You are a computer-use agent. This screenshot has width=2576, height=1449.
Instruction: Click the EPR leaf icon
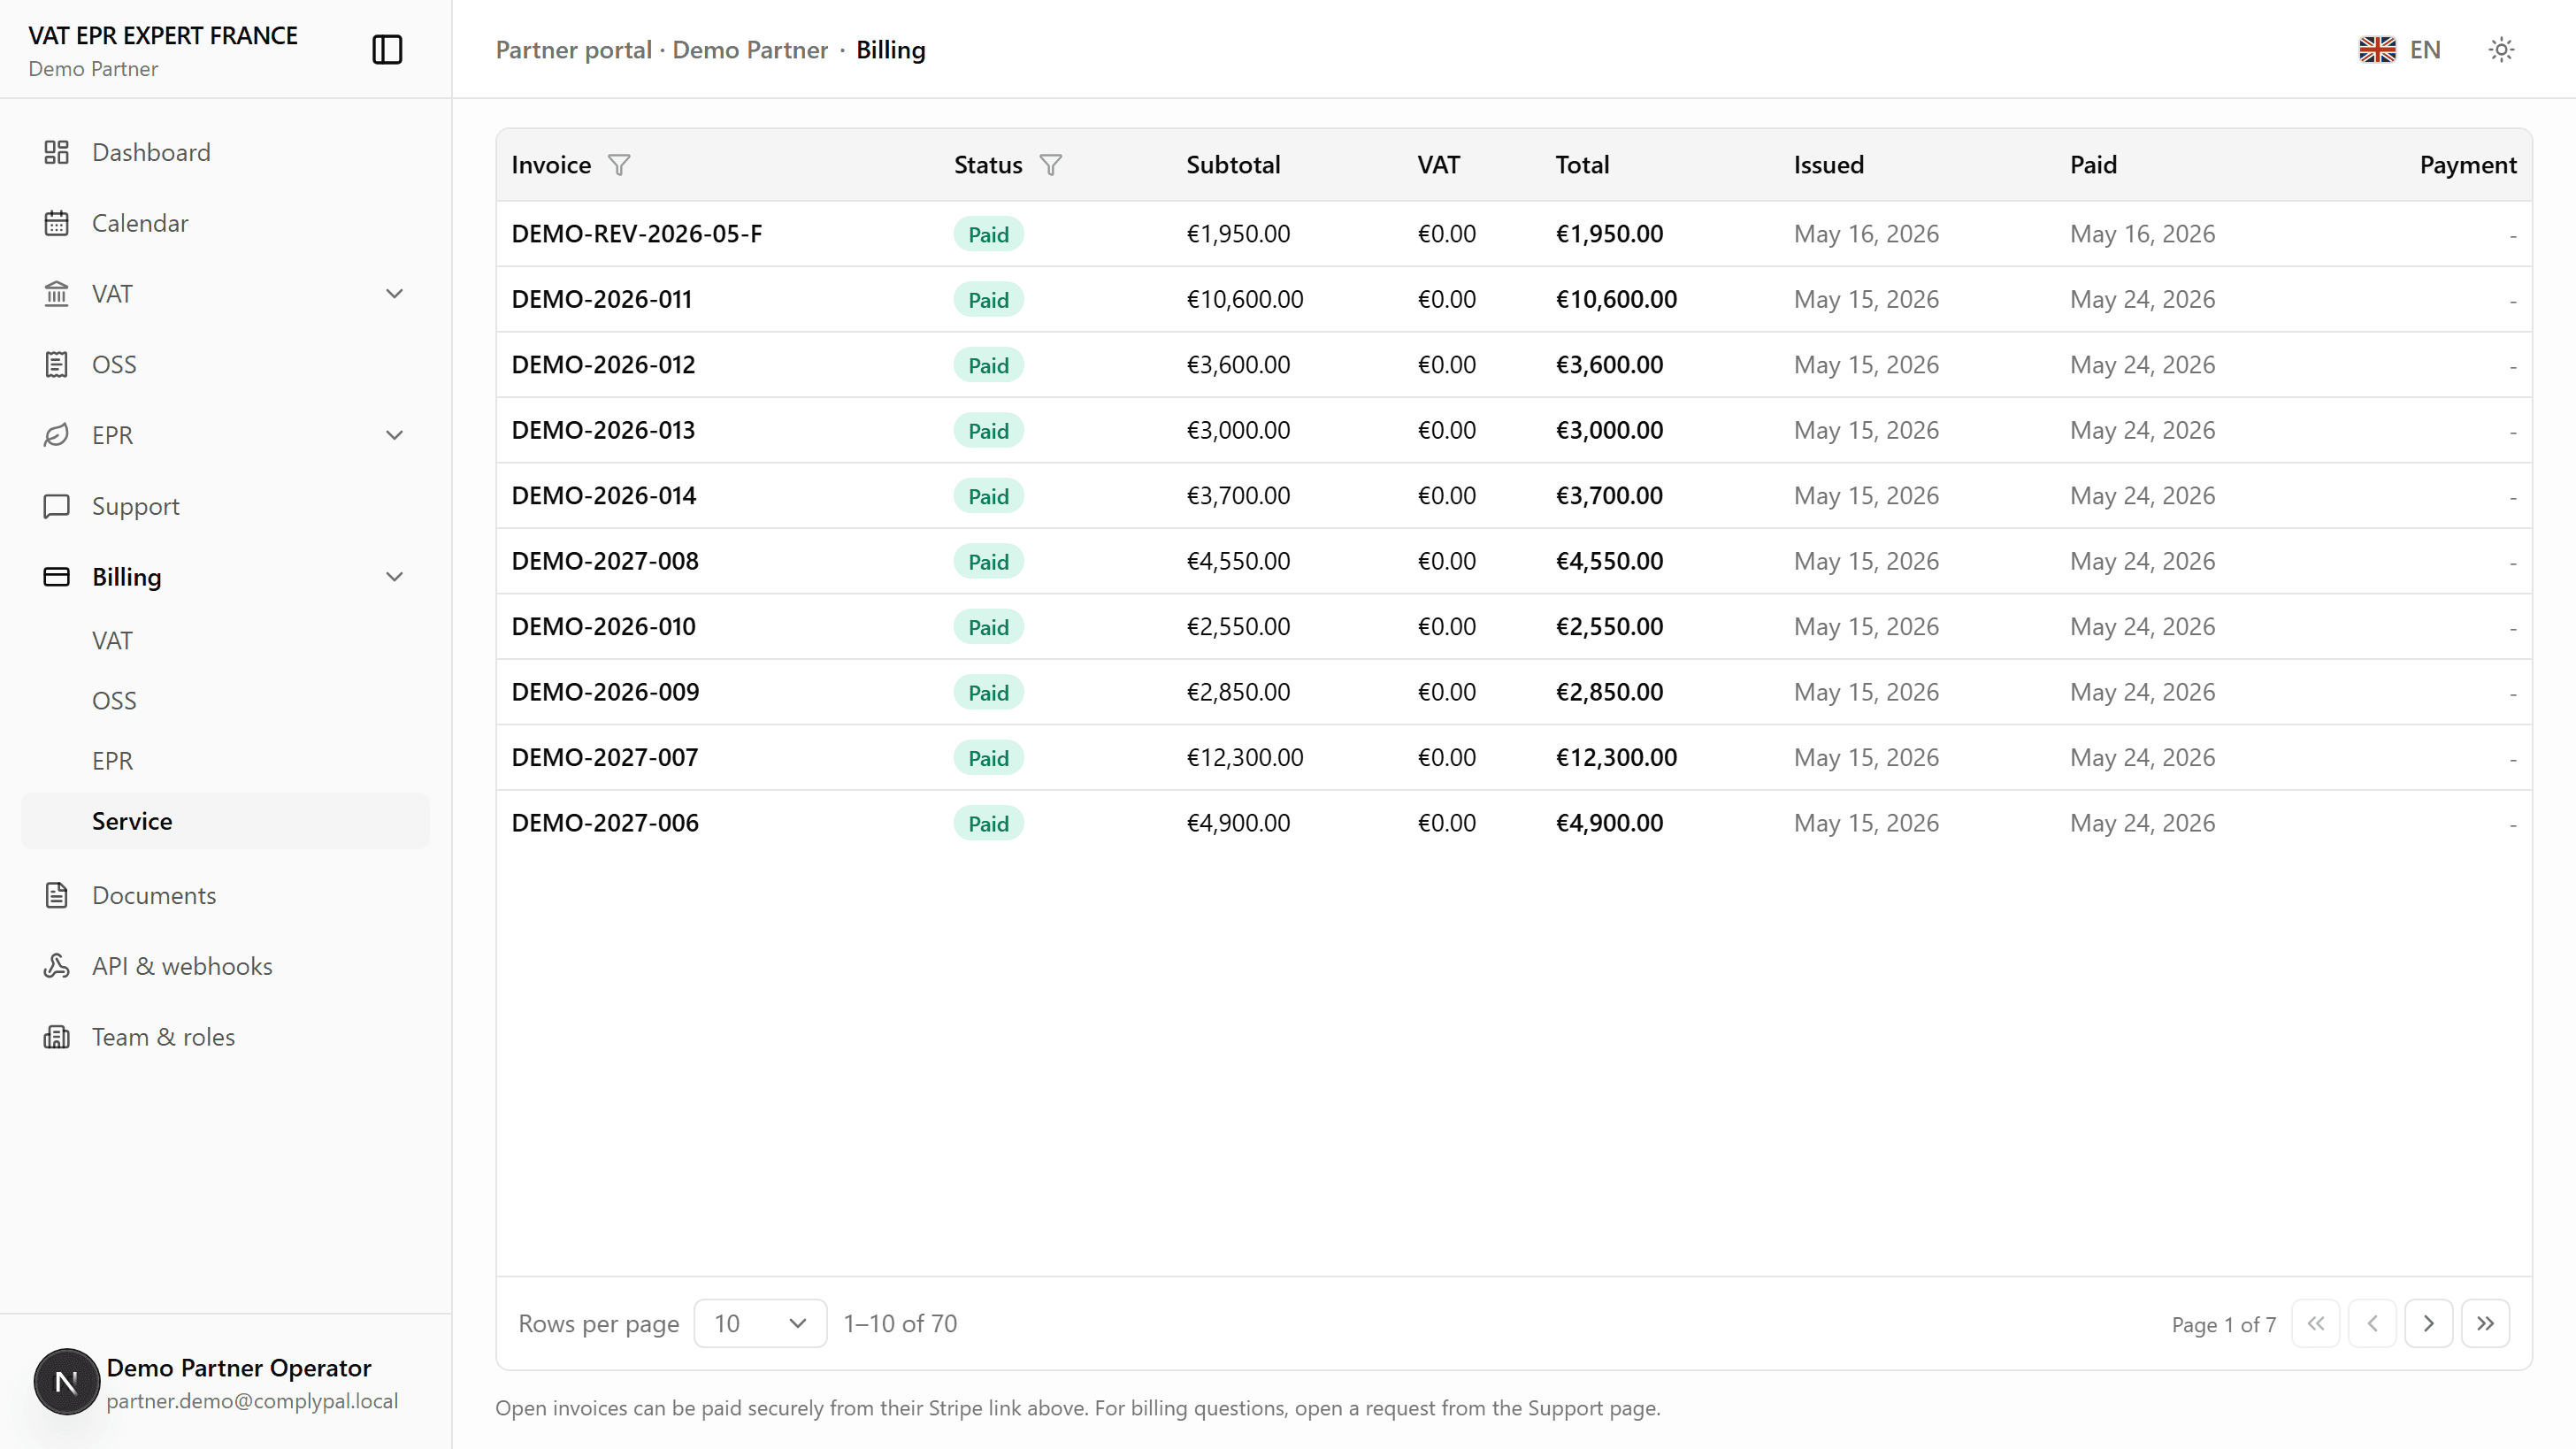(x=56, y=435)
